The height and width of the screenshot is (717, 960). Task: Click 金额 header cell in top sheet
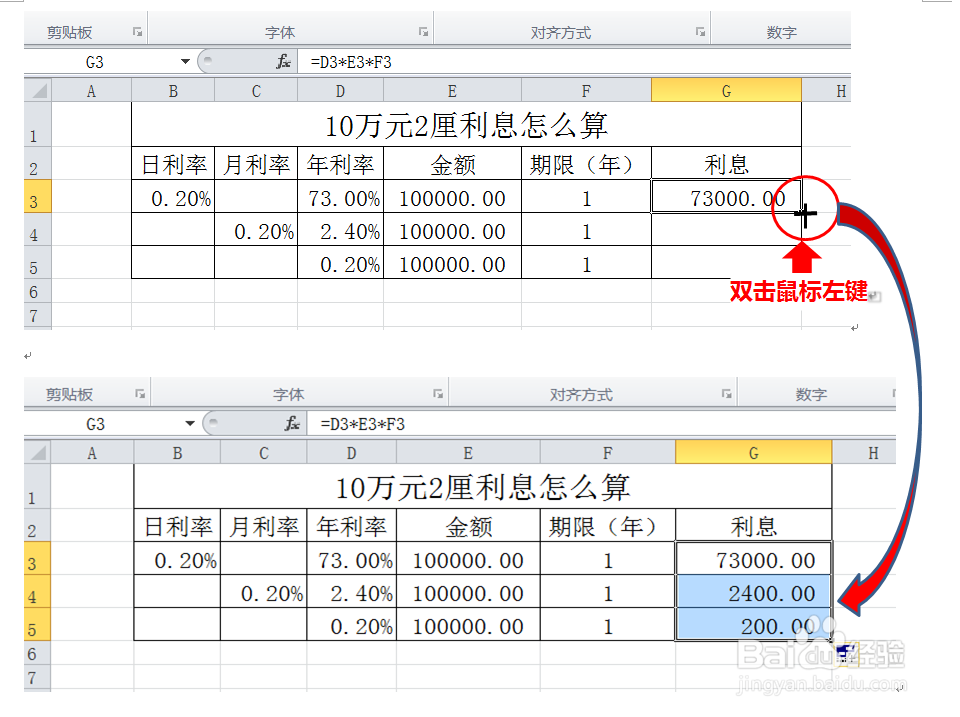[x=452, y=163]
